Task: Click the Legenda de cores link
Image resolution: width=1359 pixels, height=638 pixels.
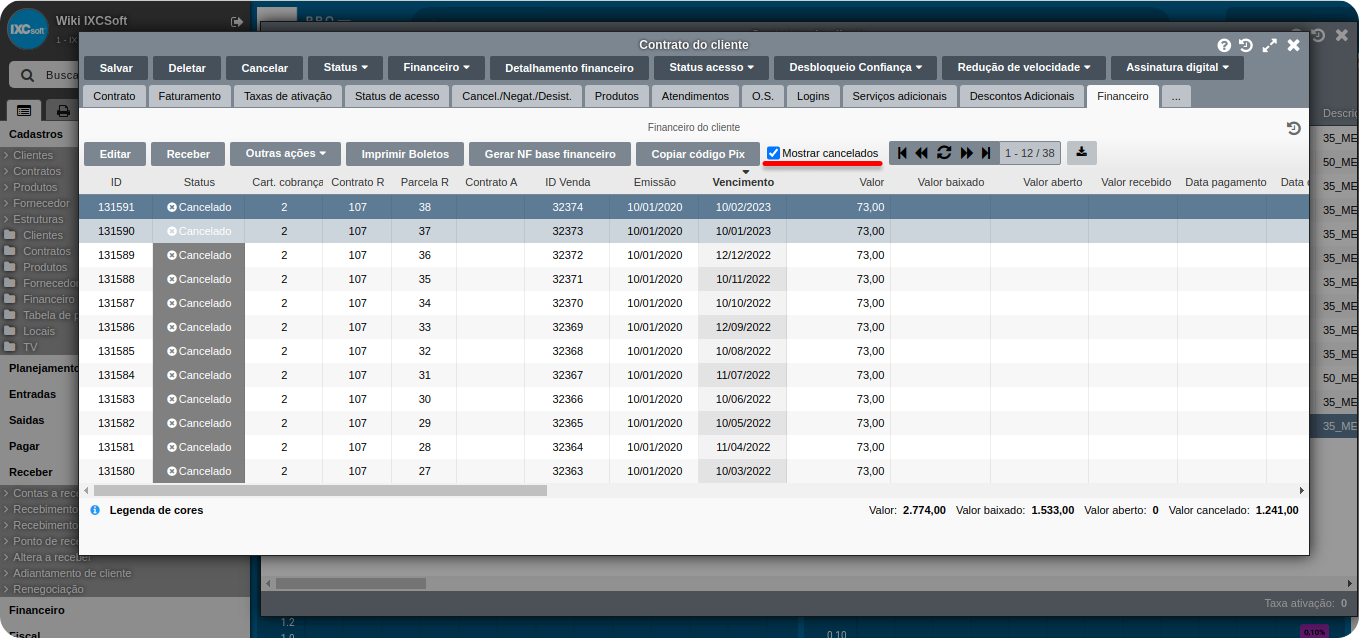Action: 156,510
